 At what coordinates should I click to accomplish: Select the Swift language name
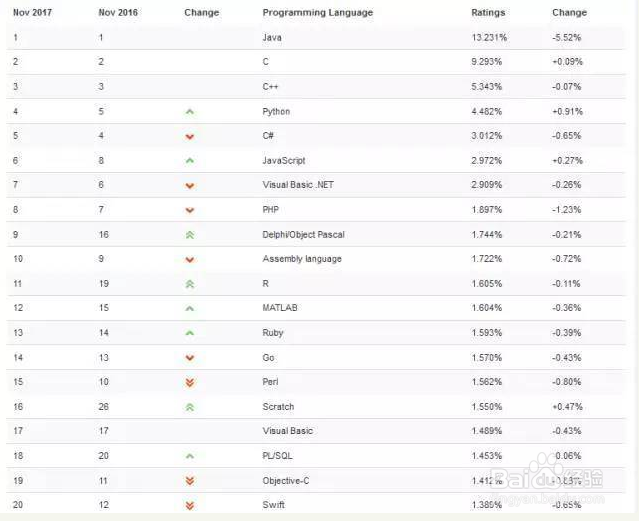coord(273,505)
